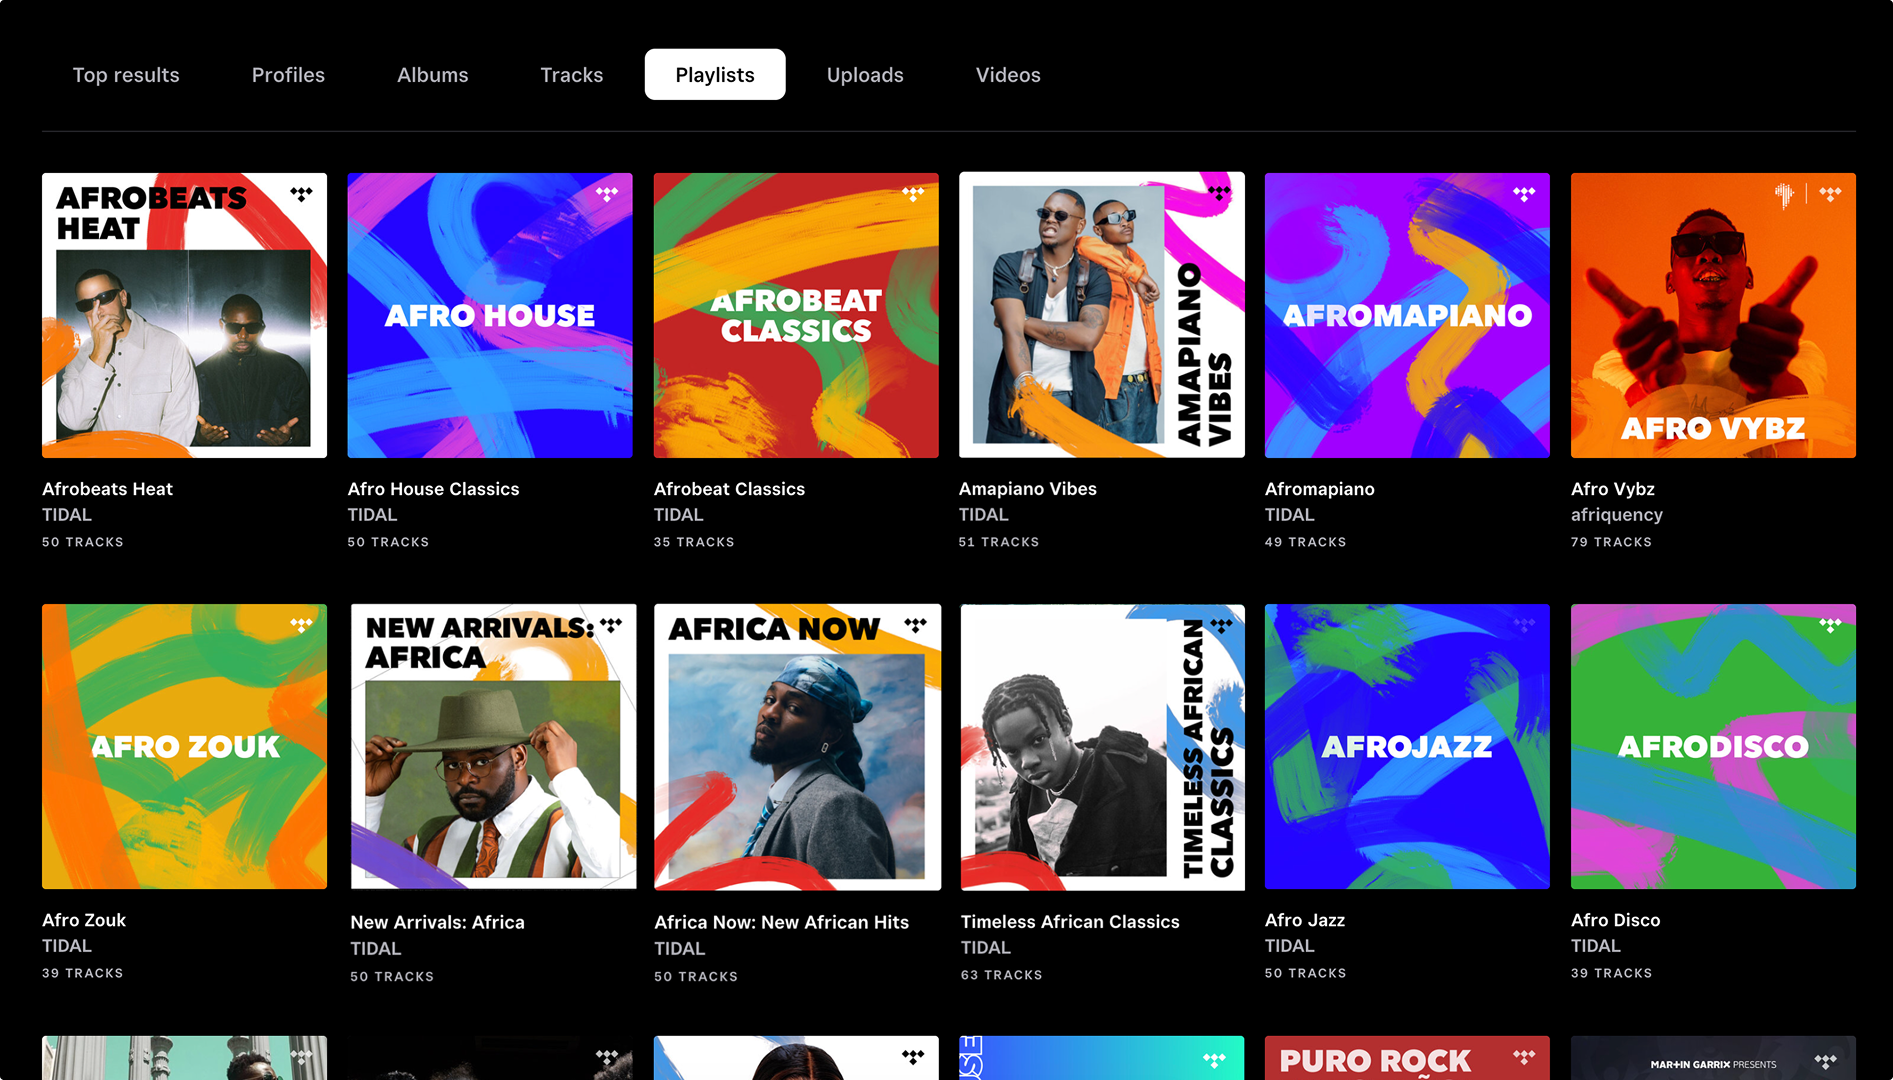This screenshot has height=1080, width=1893.
Task: Open the Afromapiano playlist title
Action: (x=1319, y=489)
